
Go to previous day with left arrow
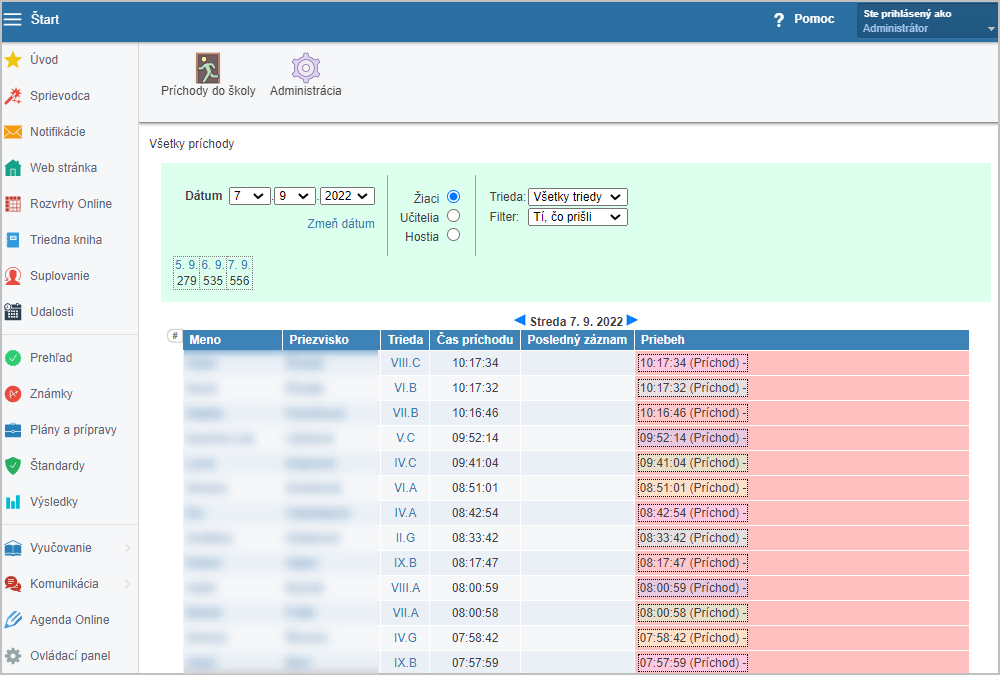click(519, 320)
